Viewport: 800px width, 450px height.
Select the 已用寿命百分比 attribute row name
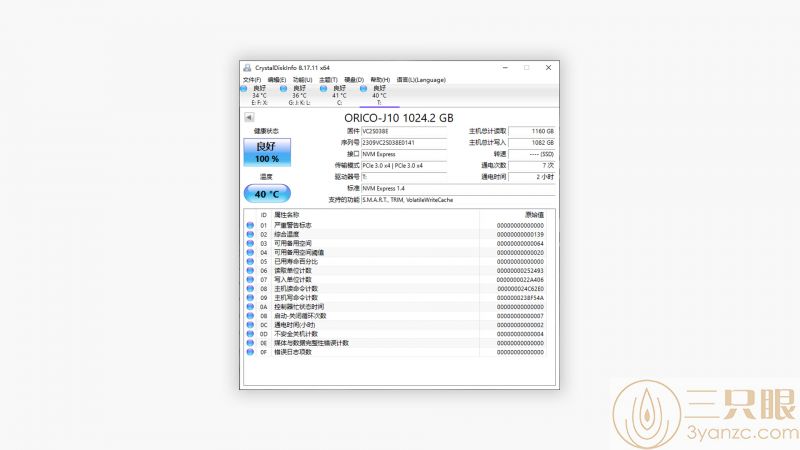(x=296, y=261)
